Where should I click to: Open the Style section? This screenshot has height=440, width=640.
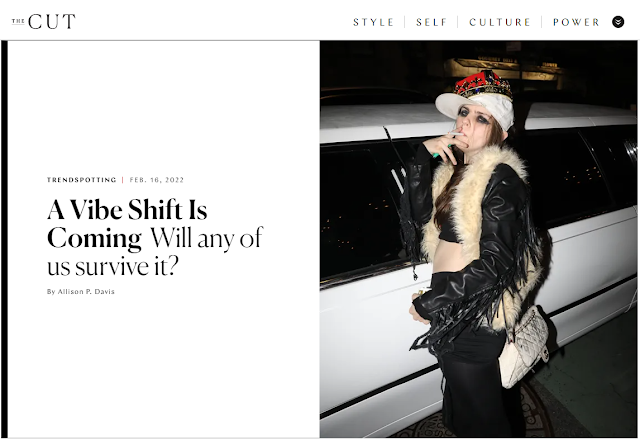click(x=373, y=22)
